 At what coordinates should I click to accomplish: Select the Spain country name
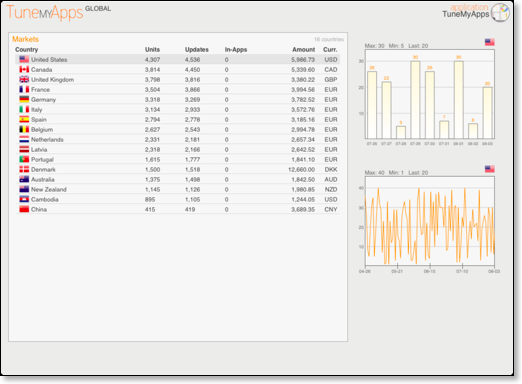(x=39, y=120)
